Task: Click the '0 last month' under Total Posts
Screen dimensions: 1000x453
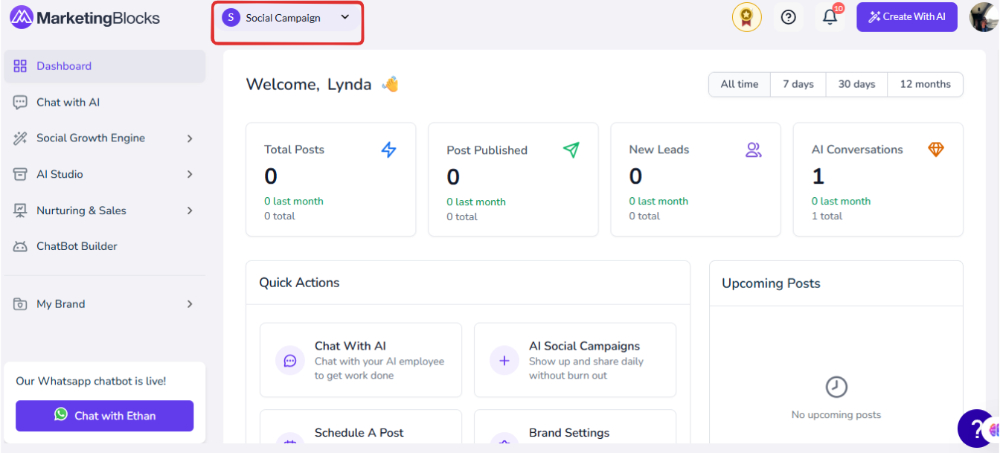Action: coord(294,201)
